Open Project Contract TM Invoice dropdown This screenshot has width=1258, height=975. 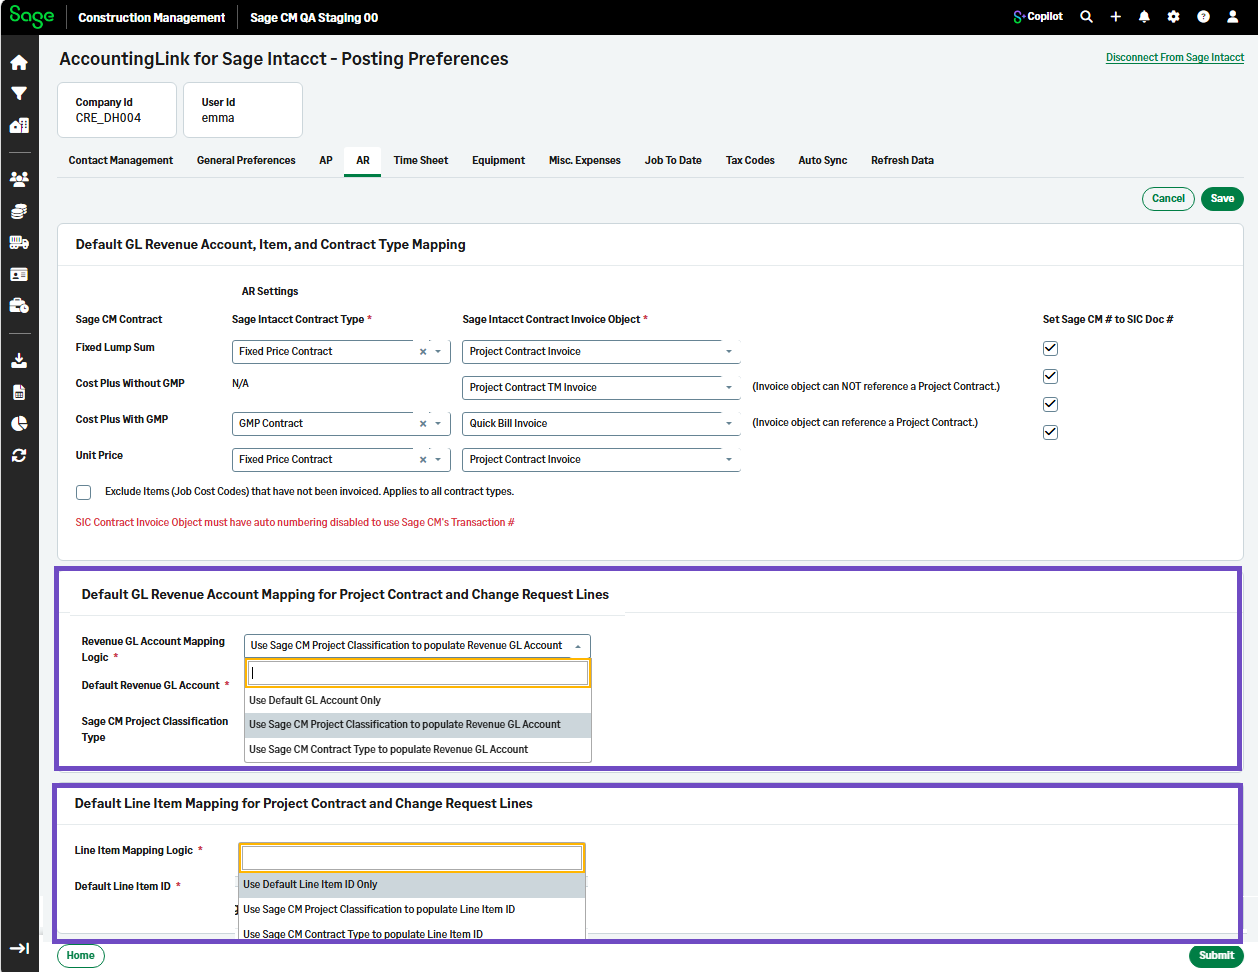[601, 388]
